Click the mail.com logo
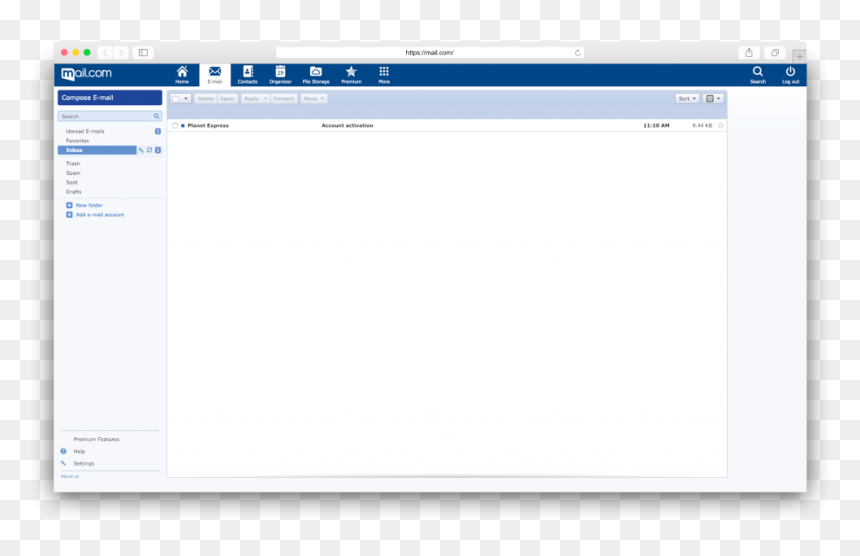Viewport: 860px width, 556px height. [86, 73]
